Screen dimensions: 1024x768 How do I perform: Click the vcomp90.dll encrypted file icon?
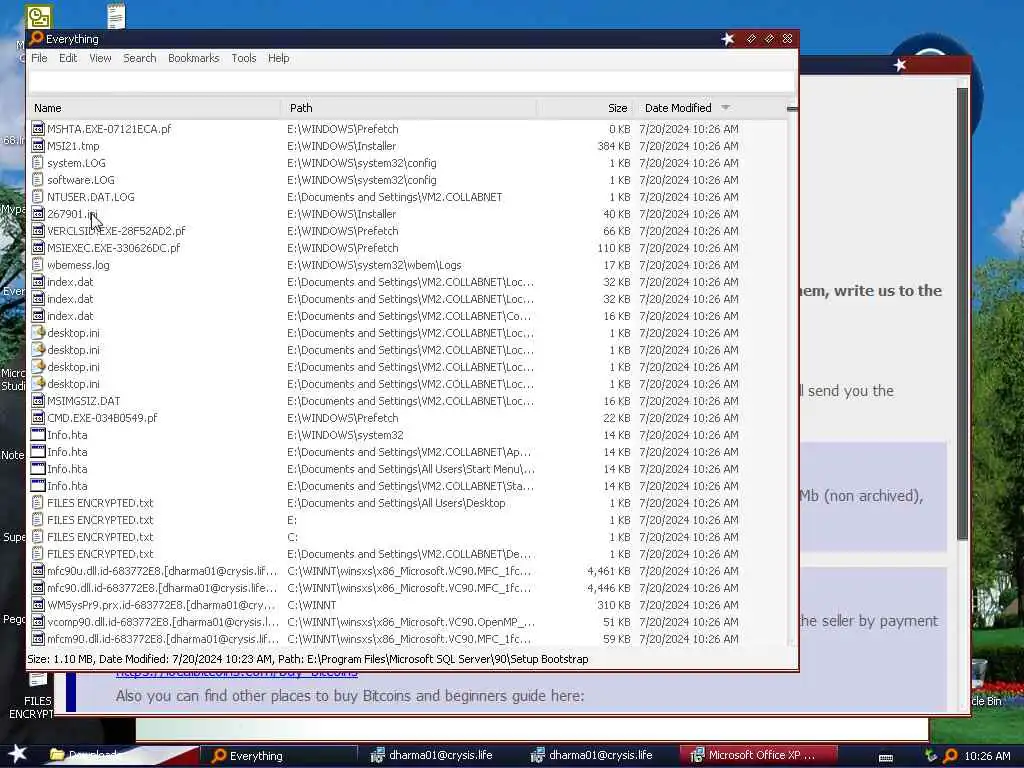pyautogui.click(x=38, y=621)
